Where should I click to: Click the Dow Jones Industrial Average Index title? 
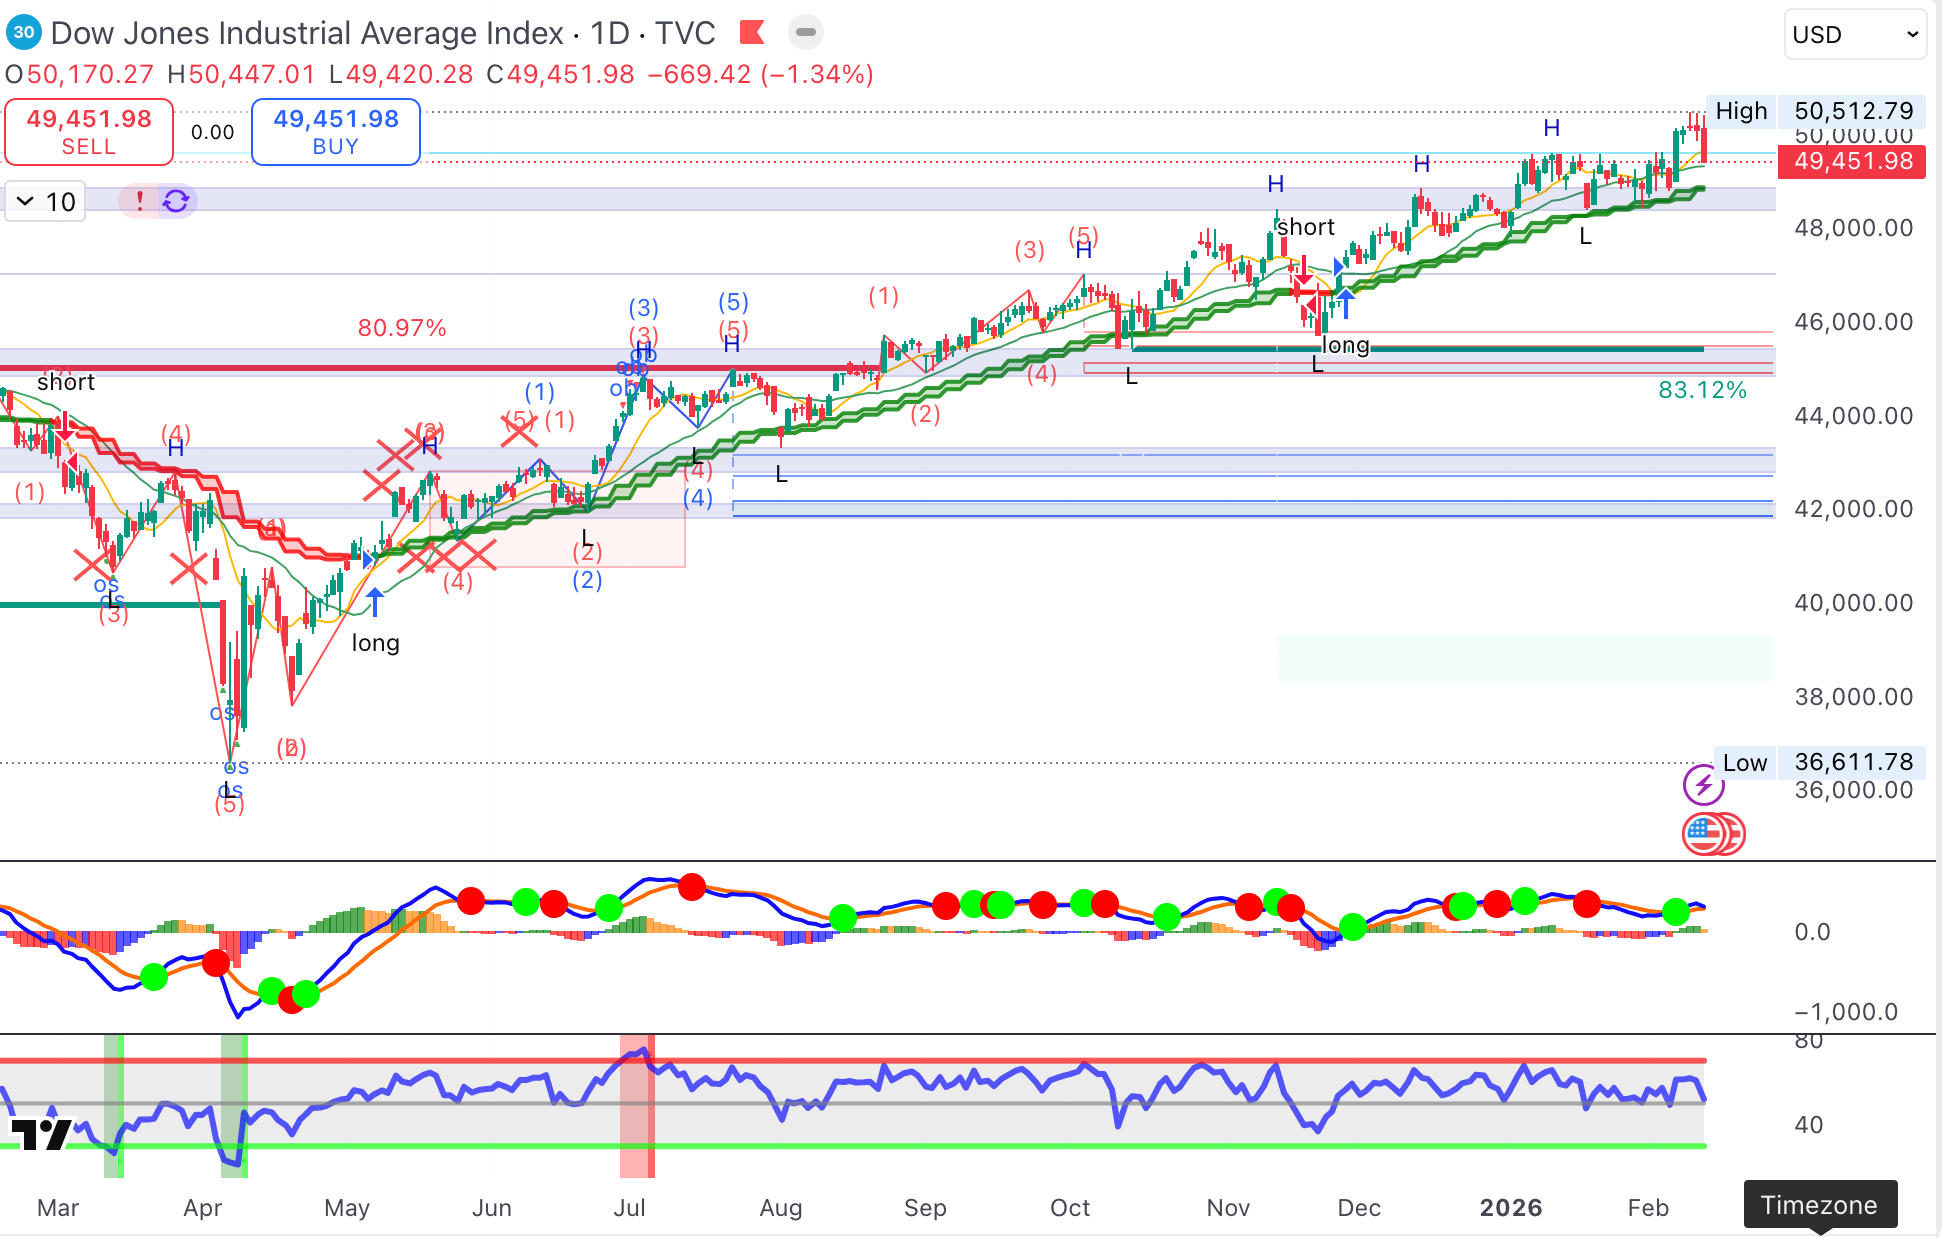click(x=307, y=33)
